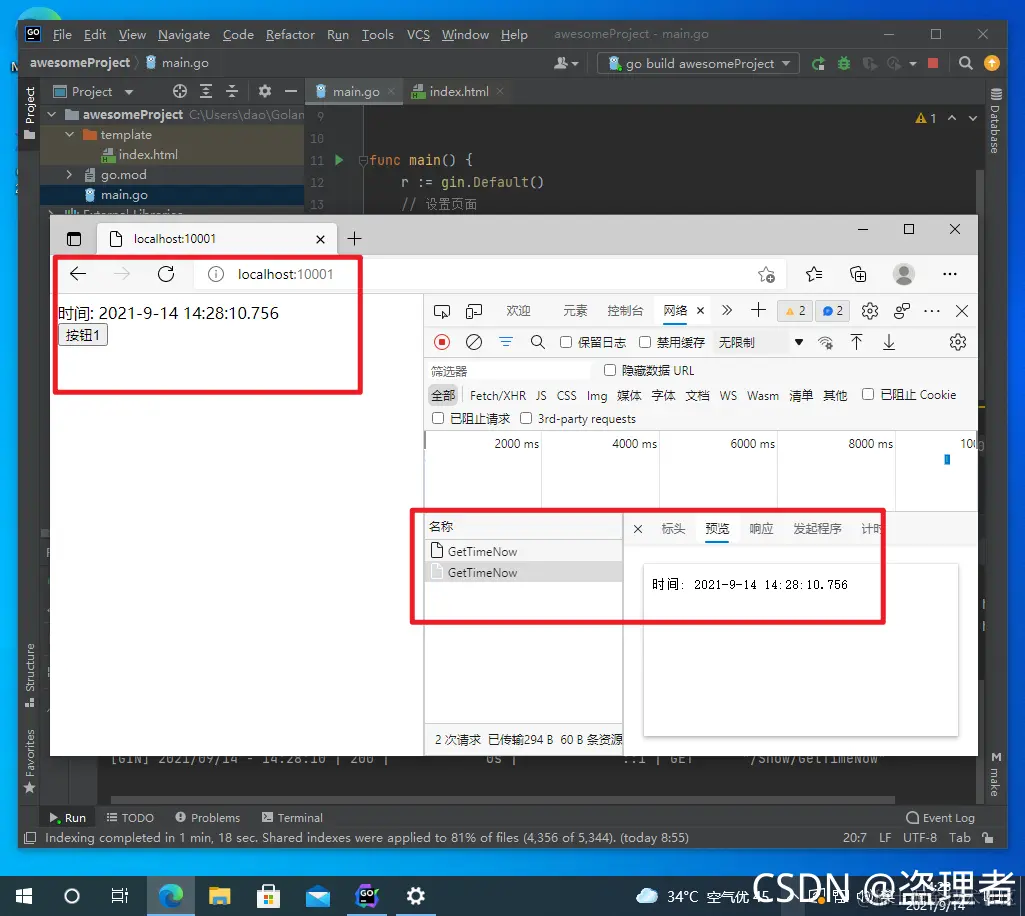Open the Terminal tool window
This screenshot has width=1025, height=916.
[x=291, y=817]
